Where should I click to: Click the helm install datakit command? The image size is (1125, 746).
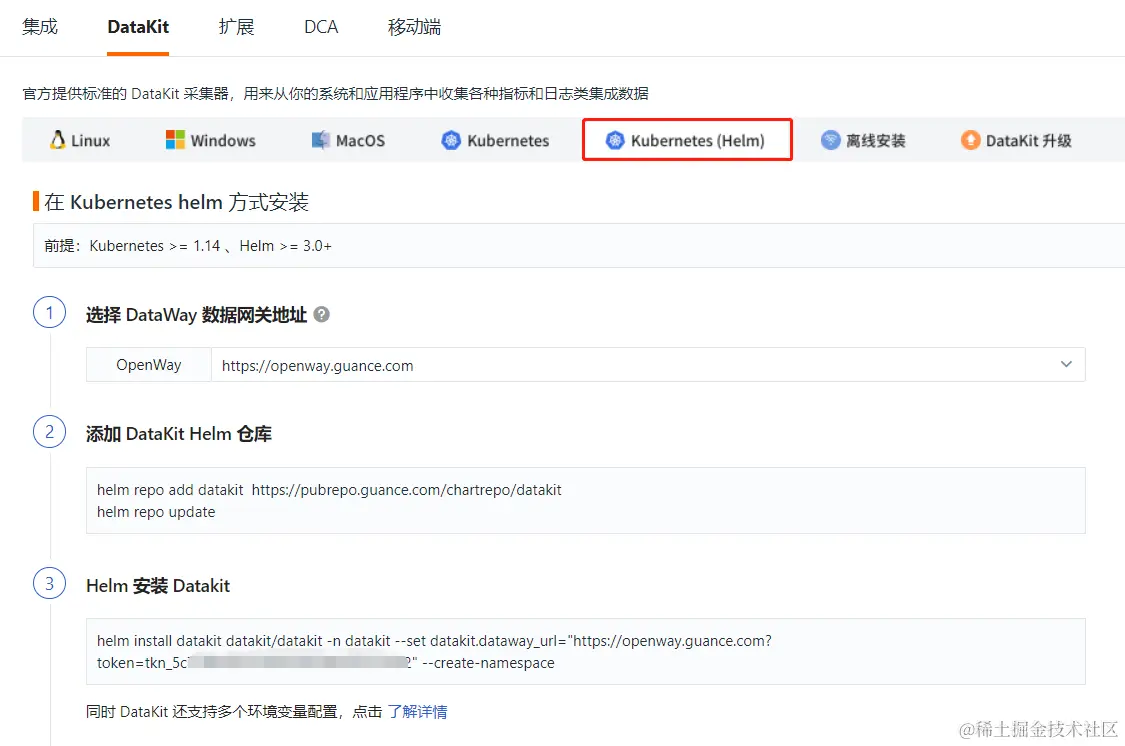point(434,641)
